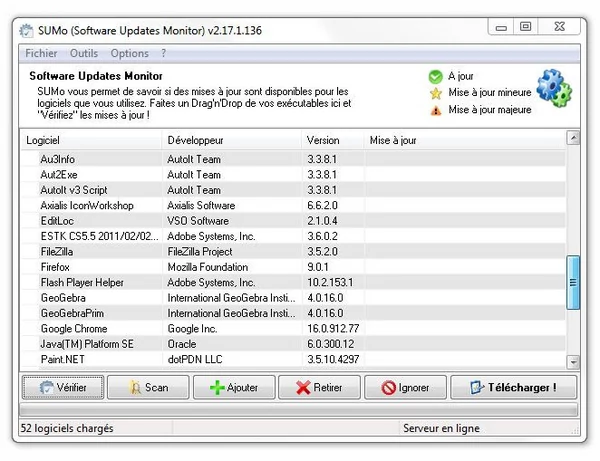Click the Scan button

point(148,388)
